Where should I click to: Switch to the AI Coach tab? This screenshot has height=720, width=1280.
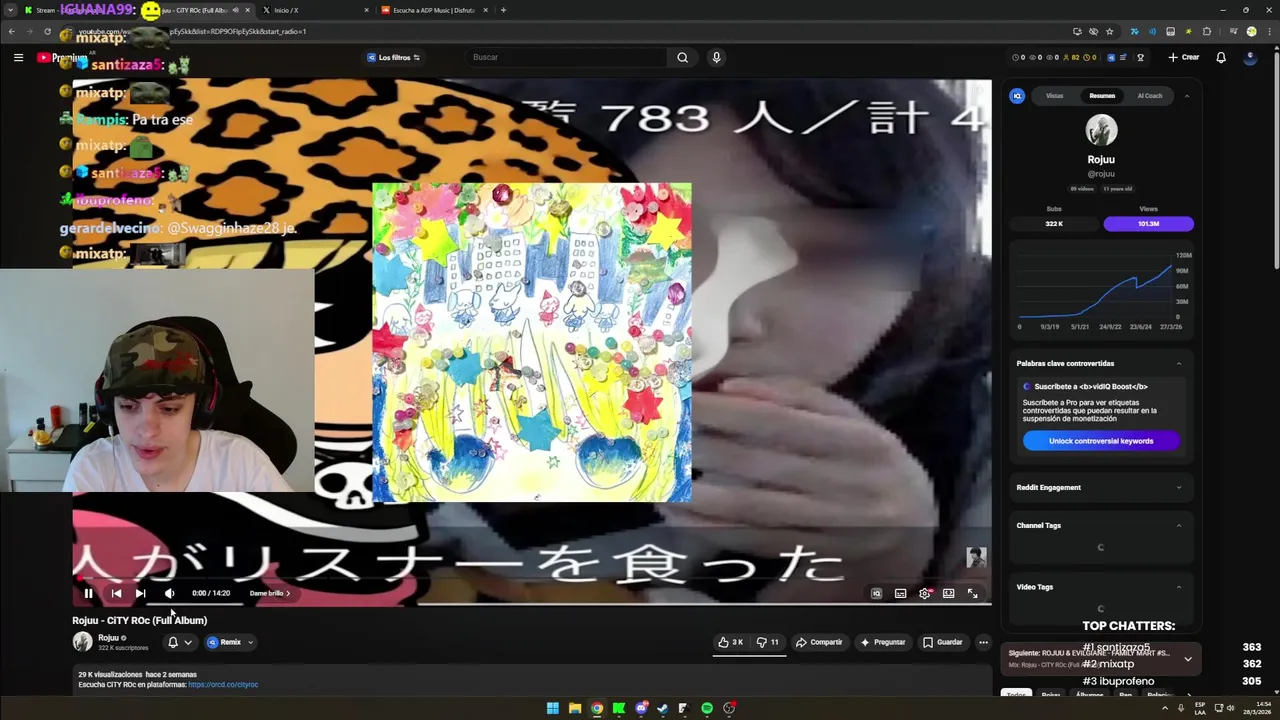click(1150, 96)
